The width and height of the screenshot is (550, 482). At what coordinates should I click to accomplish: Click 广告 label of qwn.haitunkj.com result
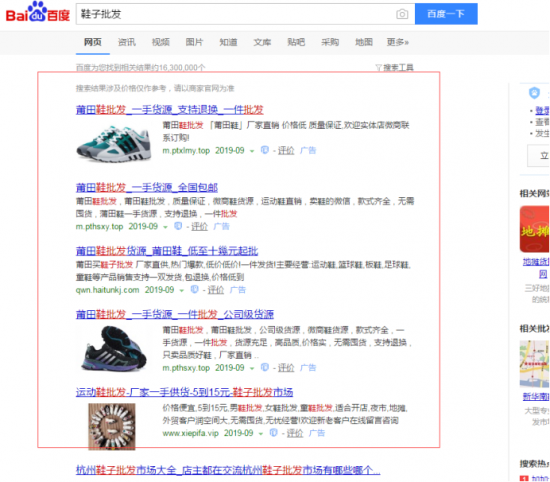[x=238, y=290]
